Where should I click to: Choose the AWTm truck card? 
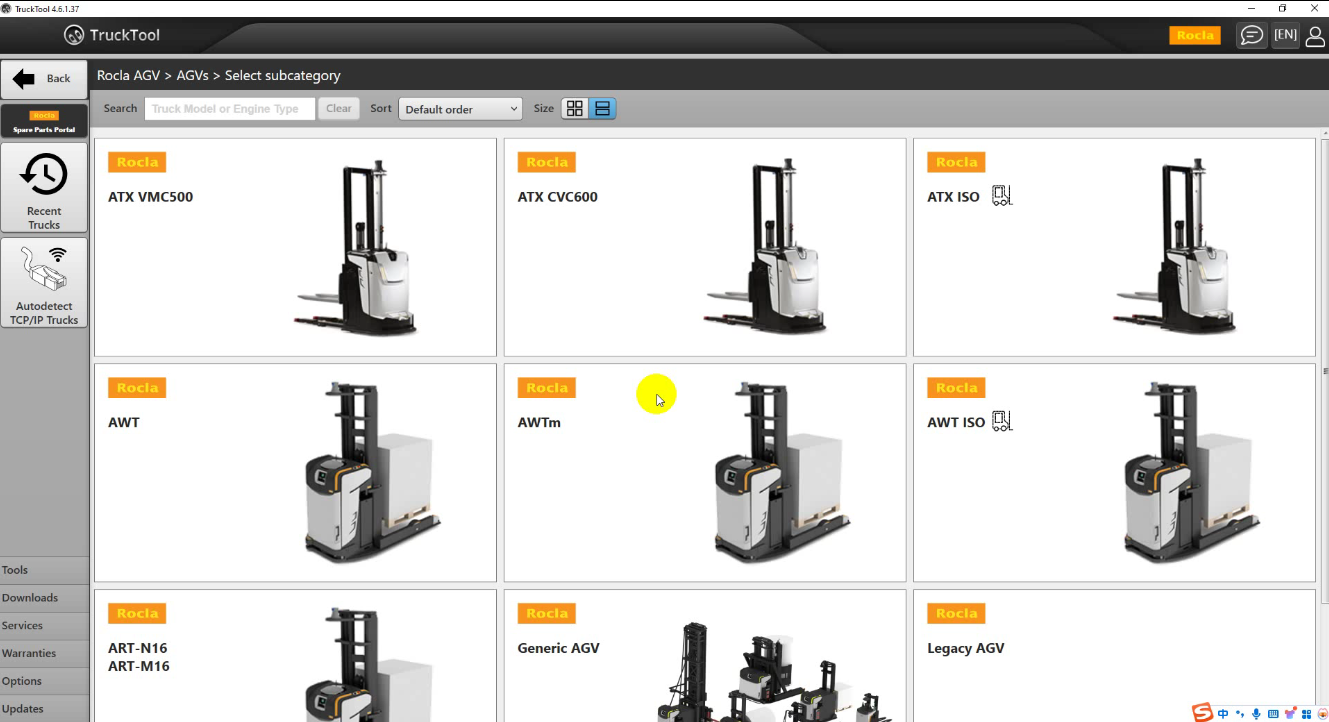click(705, 473)
